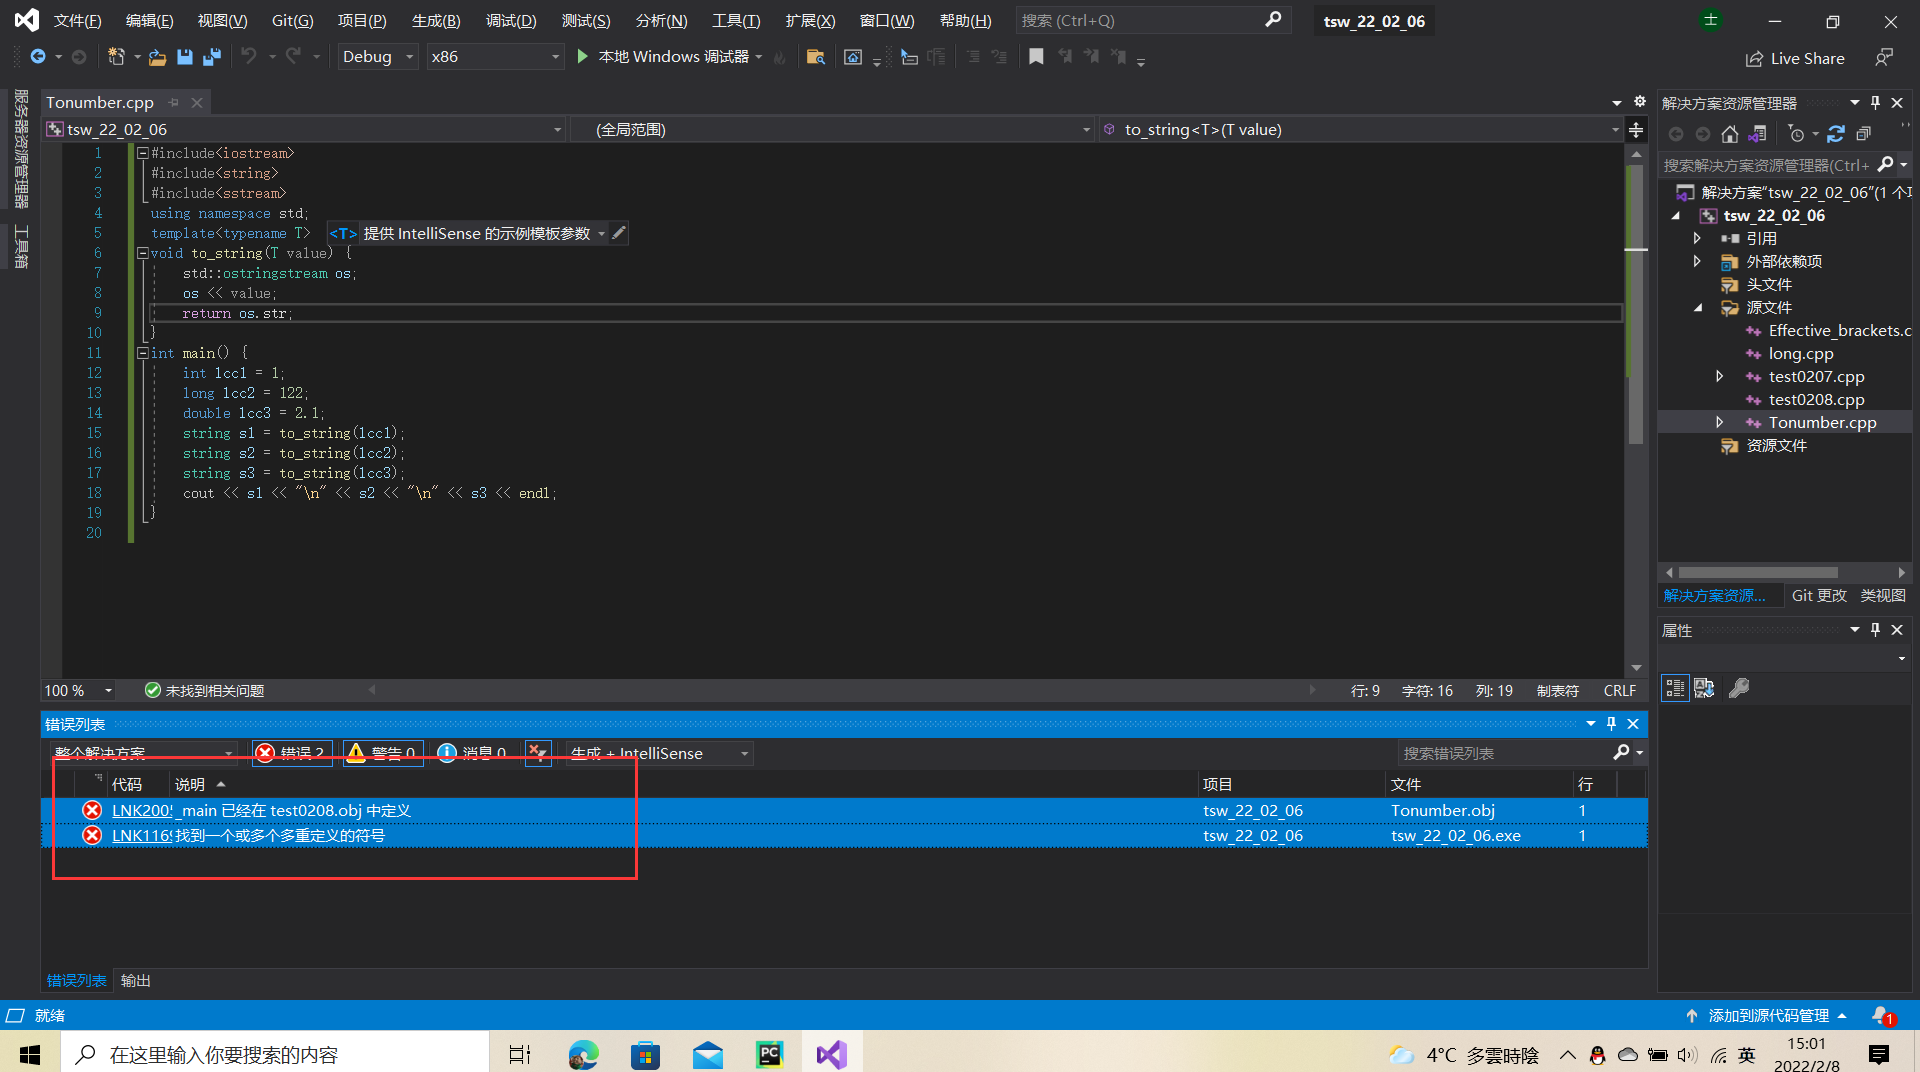1920x1072 pixels.
Task: Open the 生成 + IntelliSense source dropdown
Action: pyautogui.click(x=659, y=753)
